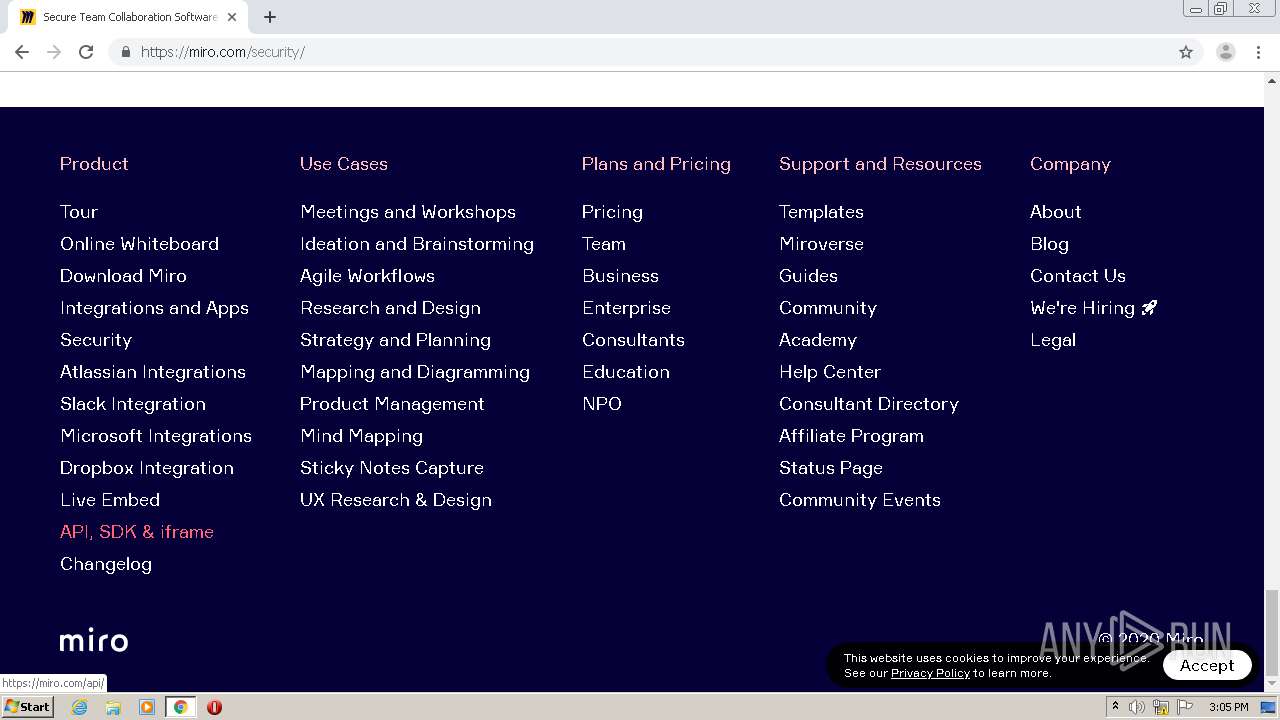This screenshot has width=1280, height=720.
Task: Open Internet Explorer from the taskbar
Action: coord(80,707)
